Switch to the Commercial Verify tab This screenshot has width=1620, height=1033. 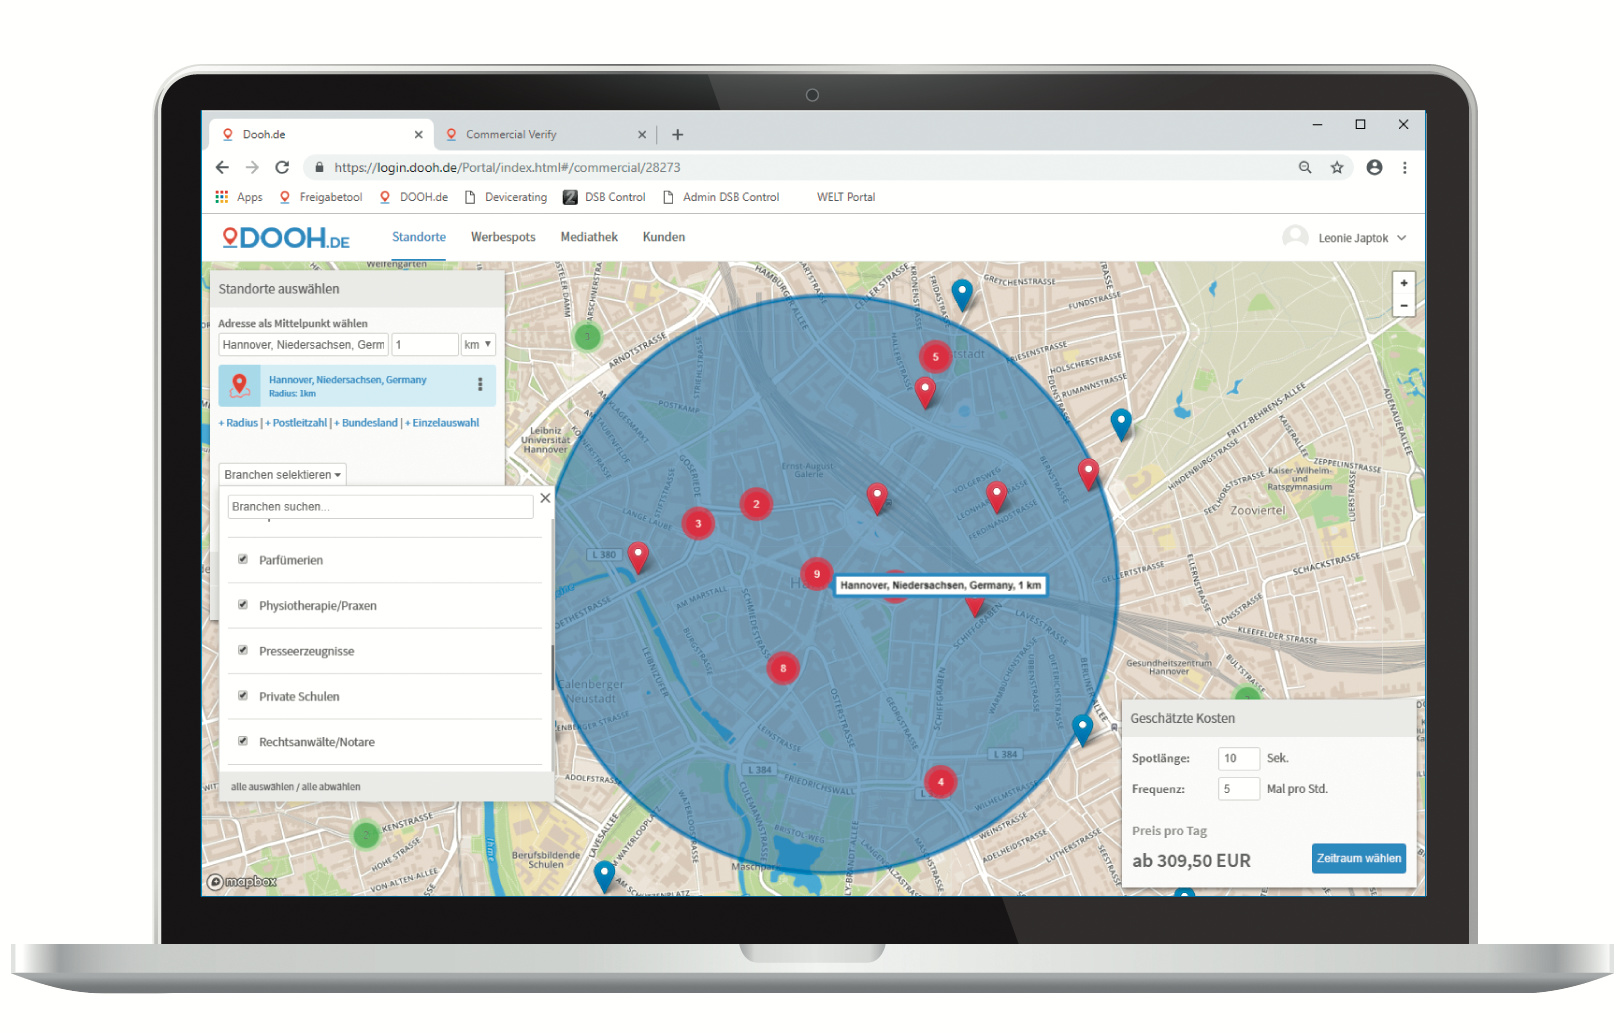pos(545,134)
